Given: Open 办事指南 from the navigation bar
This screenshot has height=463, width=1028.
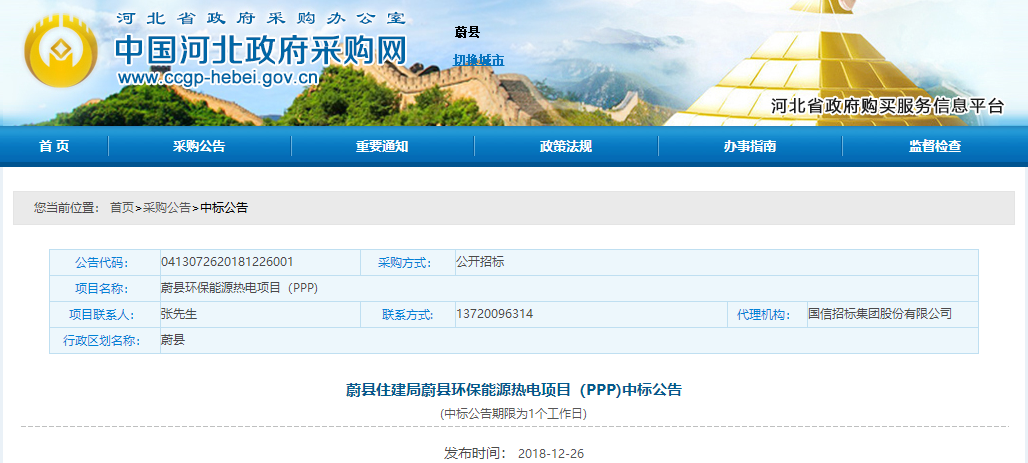Looking at the screenshot, I should pos(750,146).
